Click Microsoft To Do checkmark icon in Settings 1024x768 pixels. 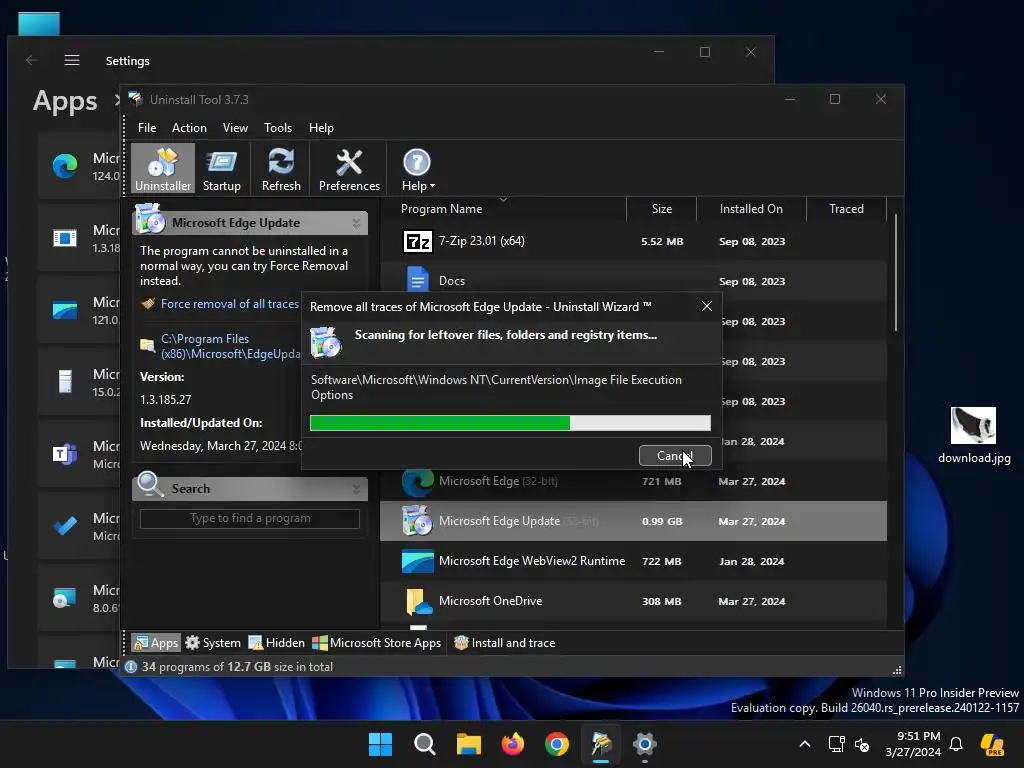tap(65, 525)
